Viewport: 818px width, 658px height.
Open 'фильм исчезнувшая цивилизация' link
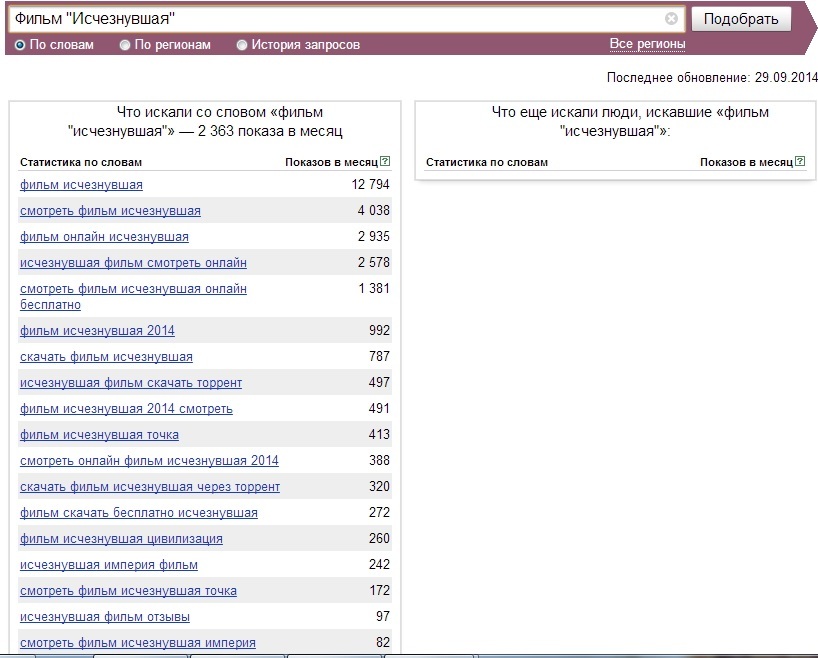tap(121, 539)
